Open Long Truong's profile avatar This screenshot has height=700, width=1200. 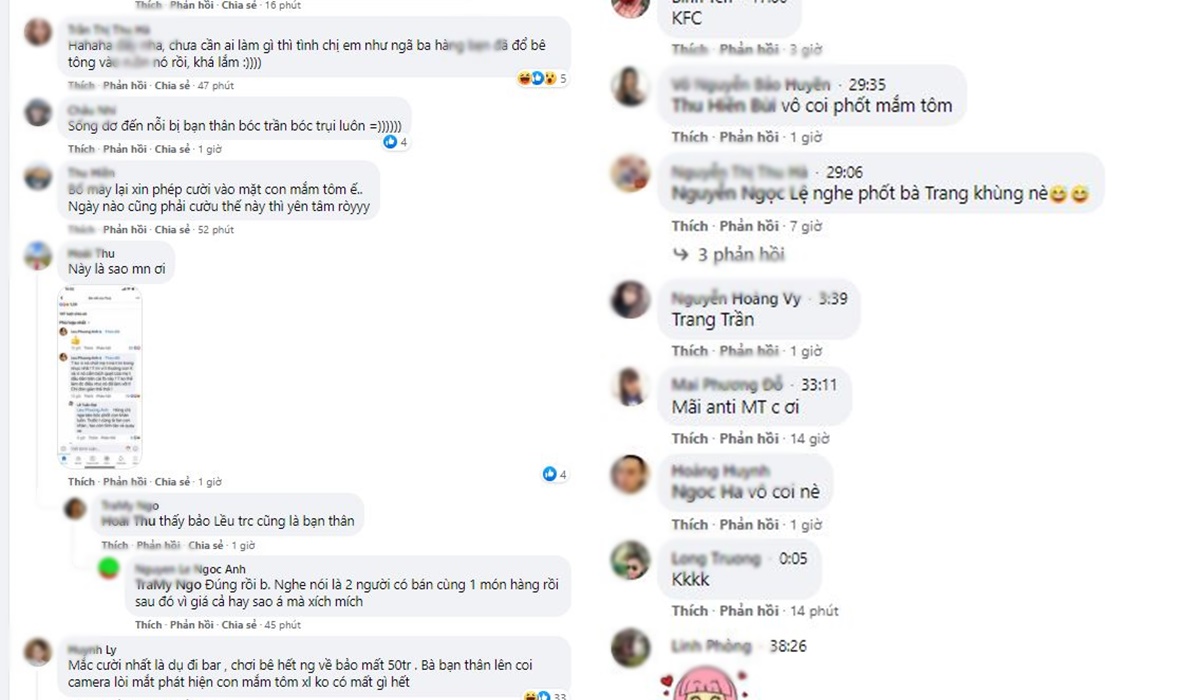pos(631,562)
